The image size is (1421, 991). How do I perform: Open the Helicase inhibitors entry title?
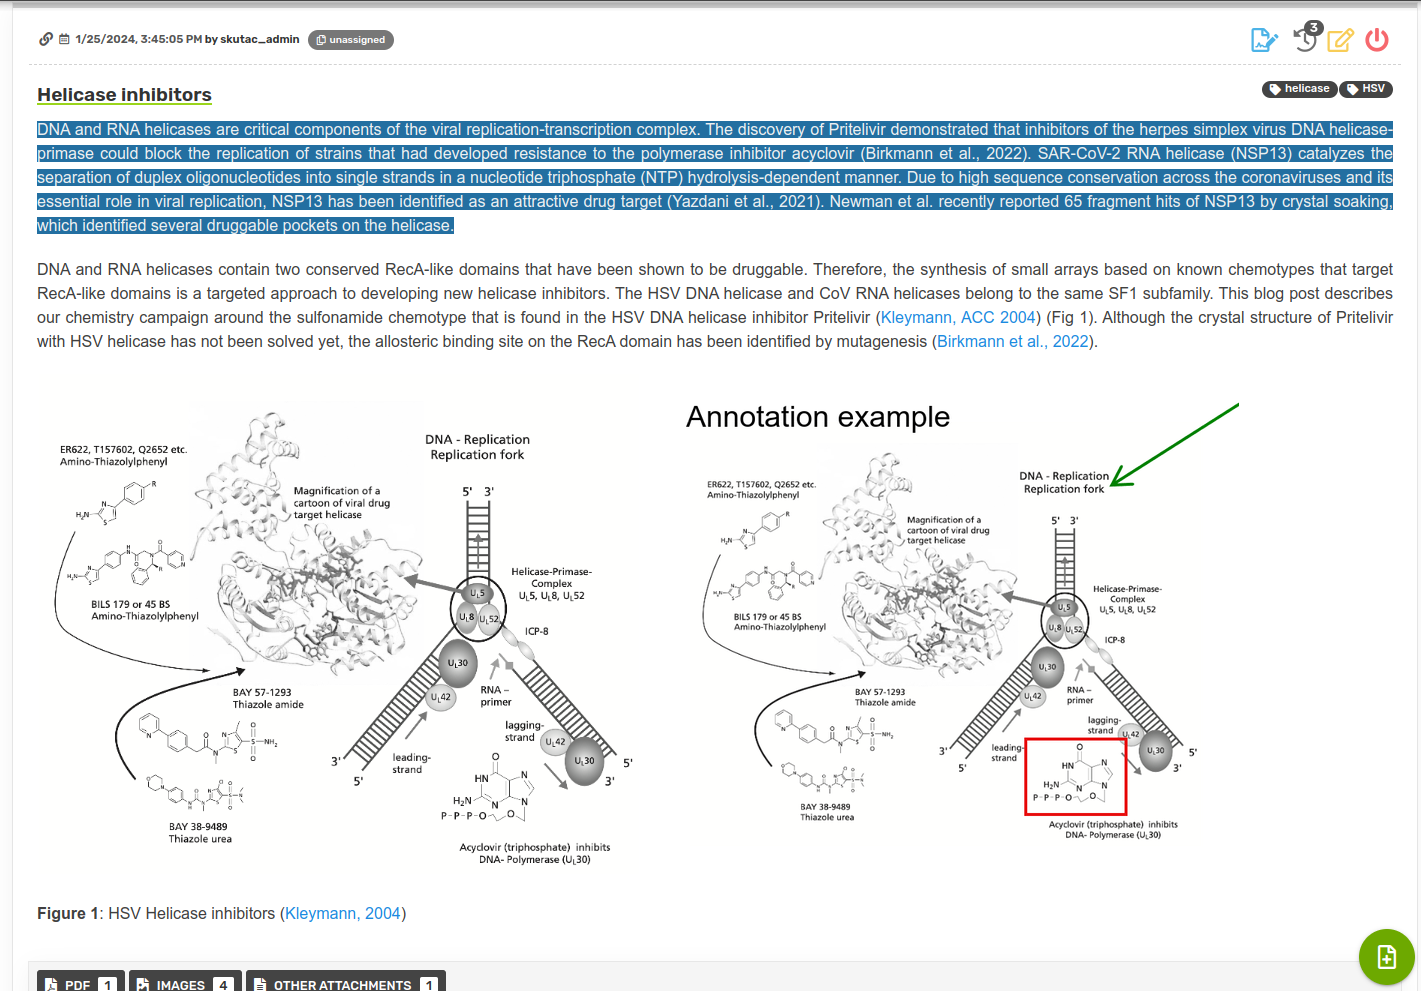click(124, 95)
